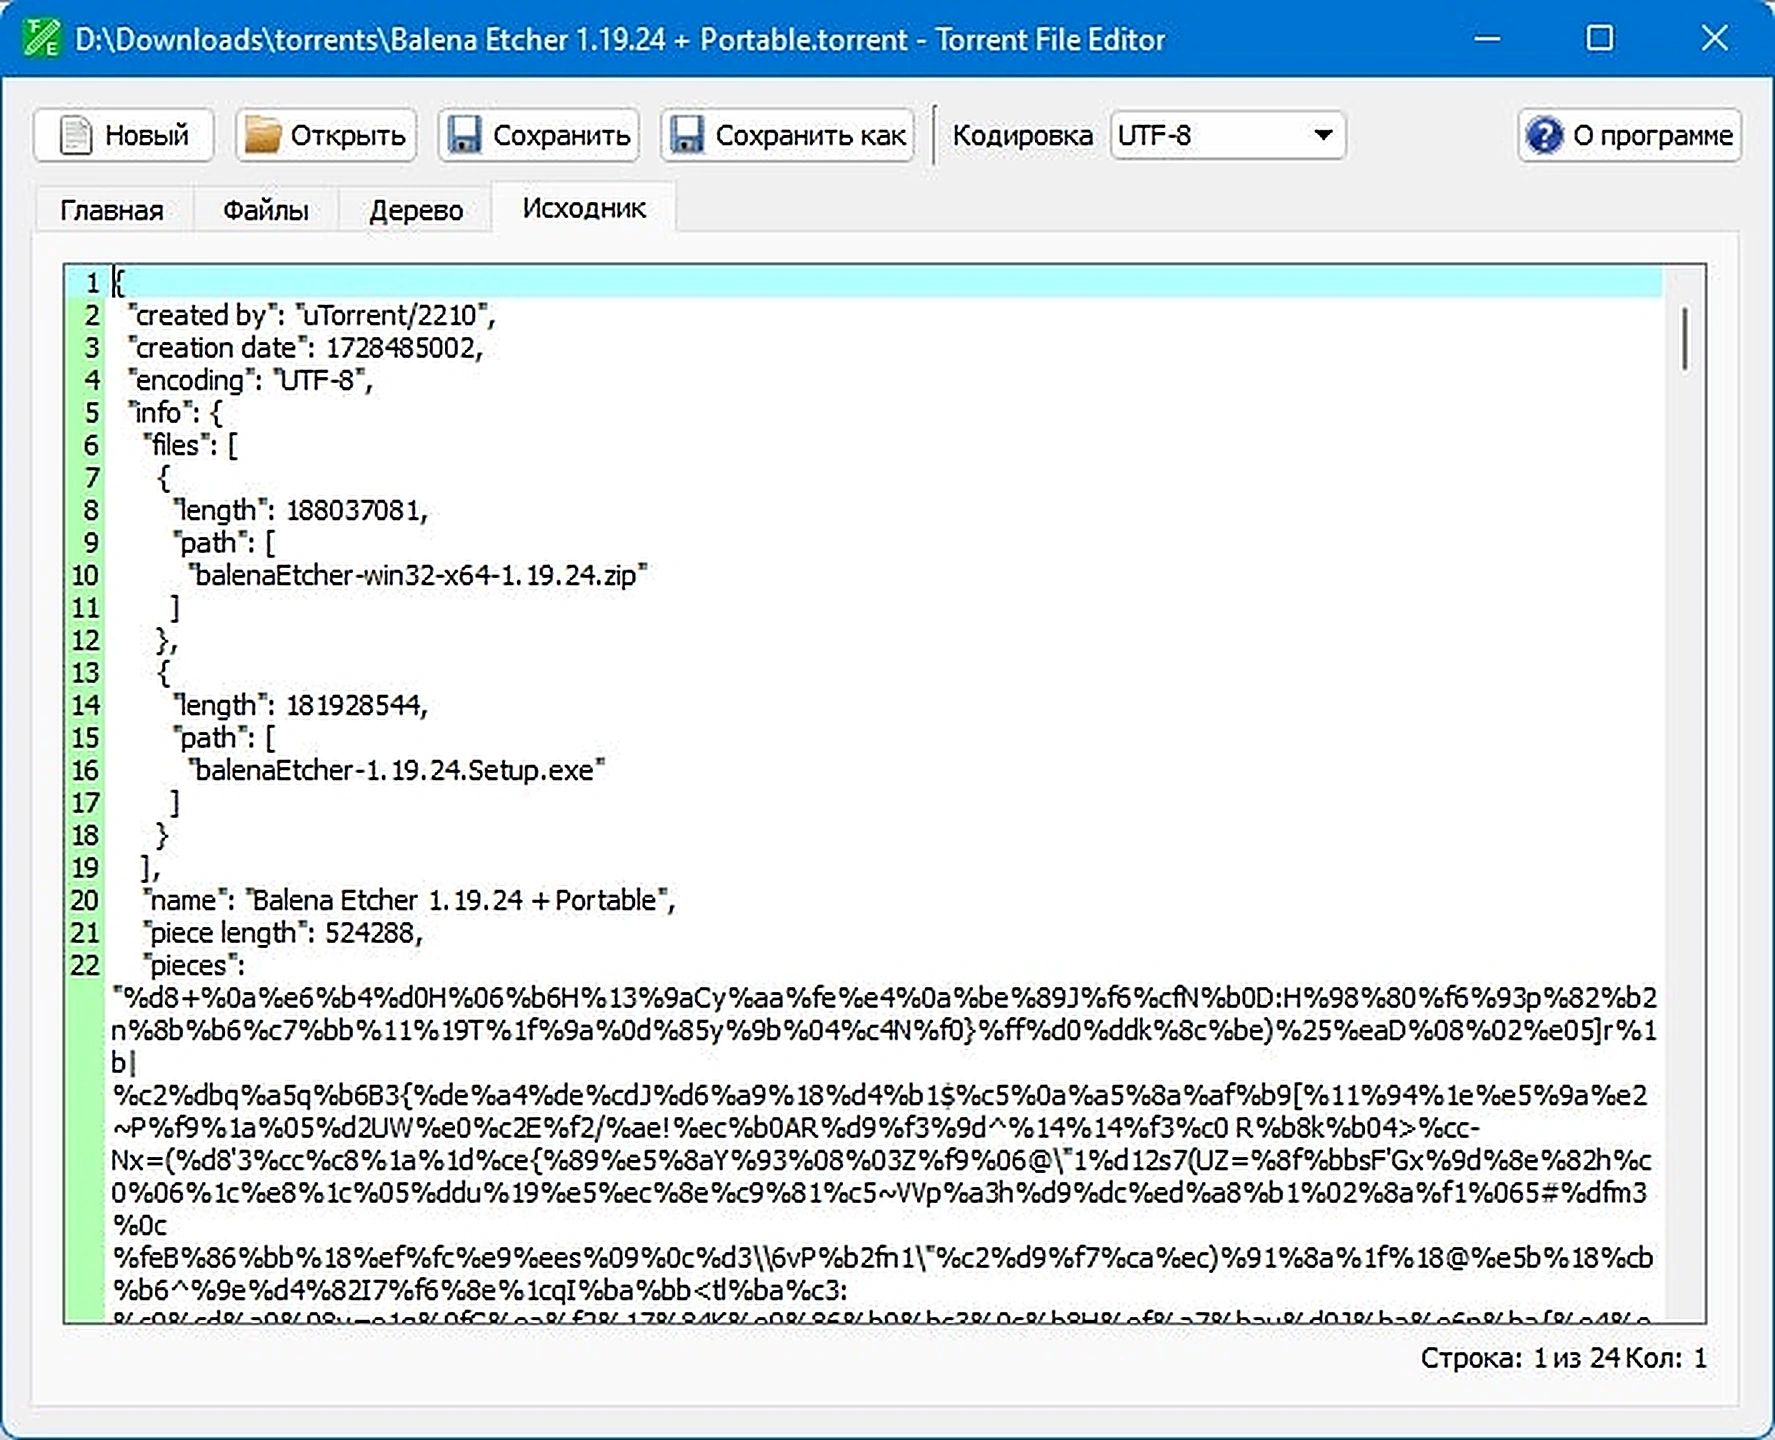Click the Torrent File Editor title icon
The height and width of the screenshot is (1440, 1775).
coord(42,39)
